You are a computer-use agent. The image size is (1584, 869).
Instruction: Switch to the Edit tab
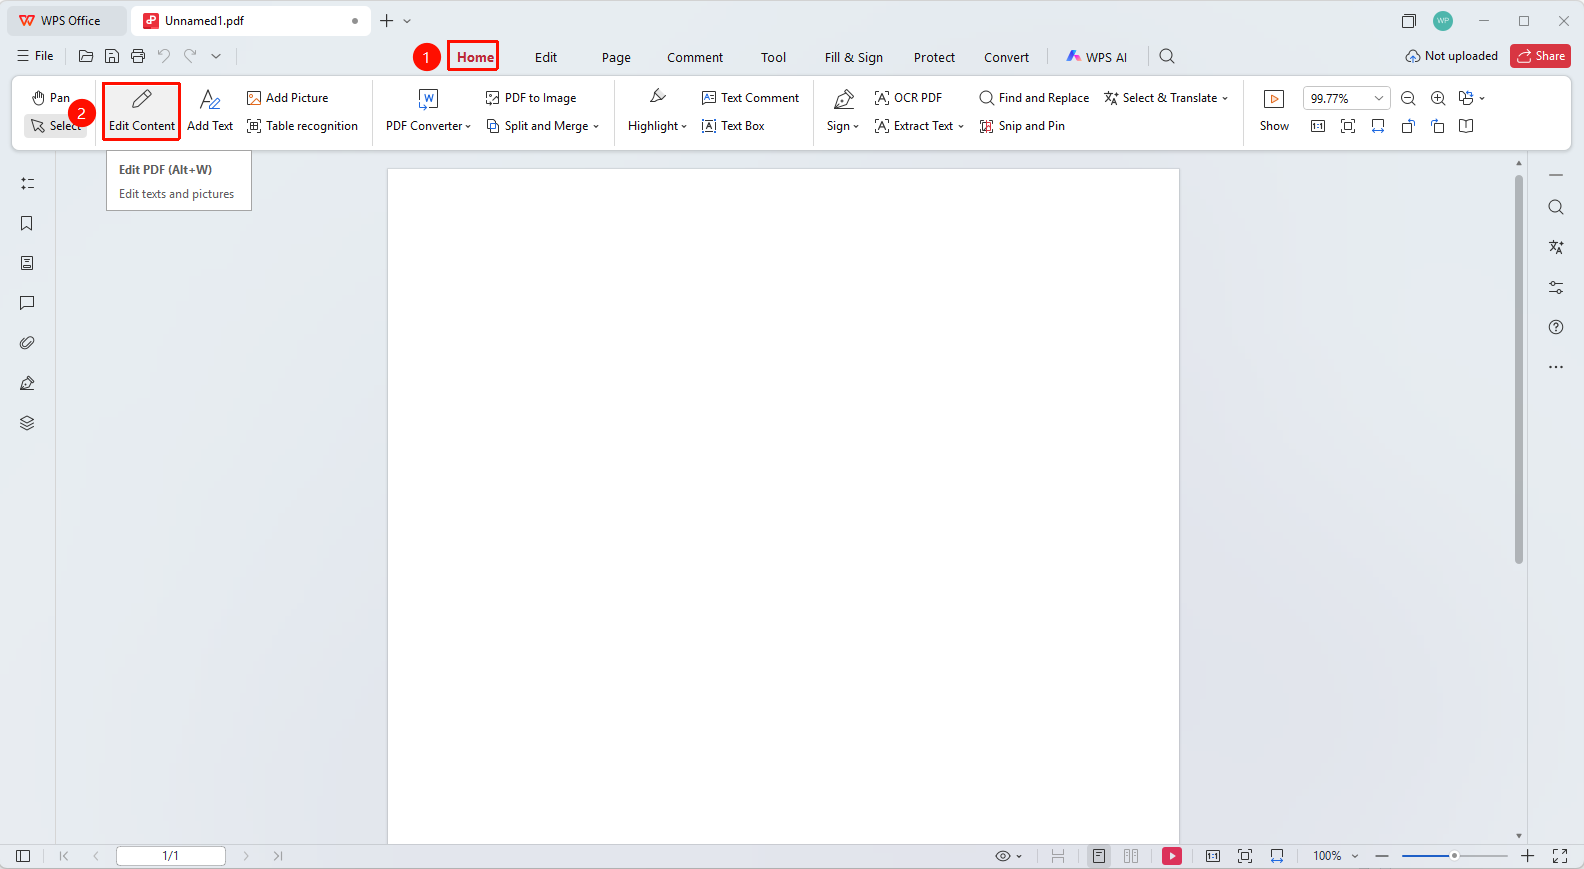point(546,57)
